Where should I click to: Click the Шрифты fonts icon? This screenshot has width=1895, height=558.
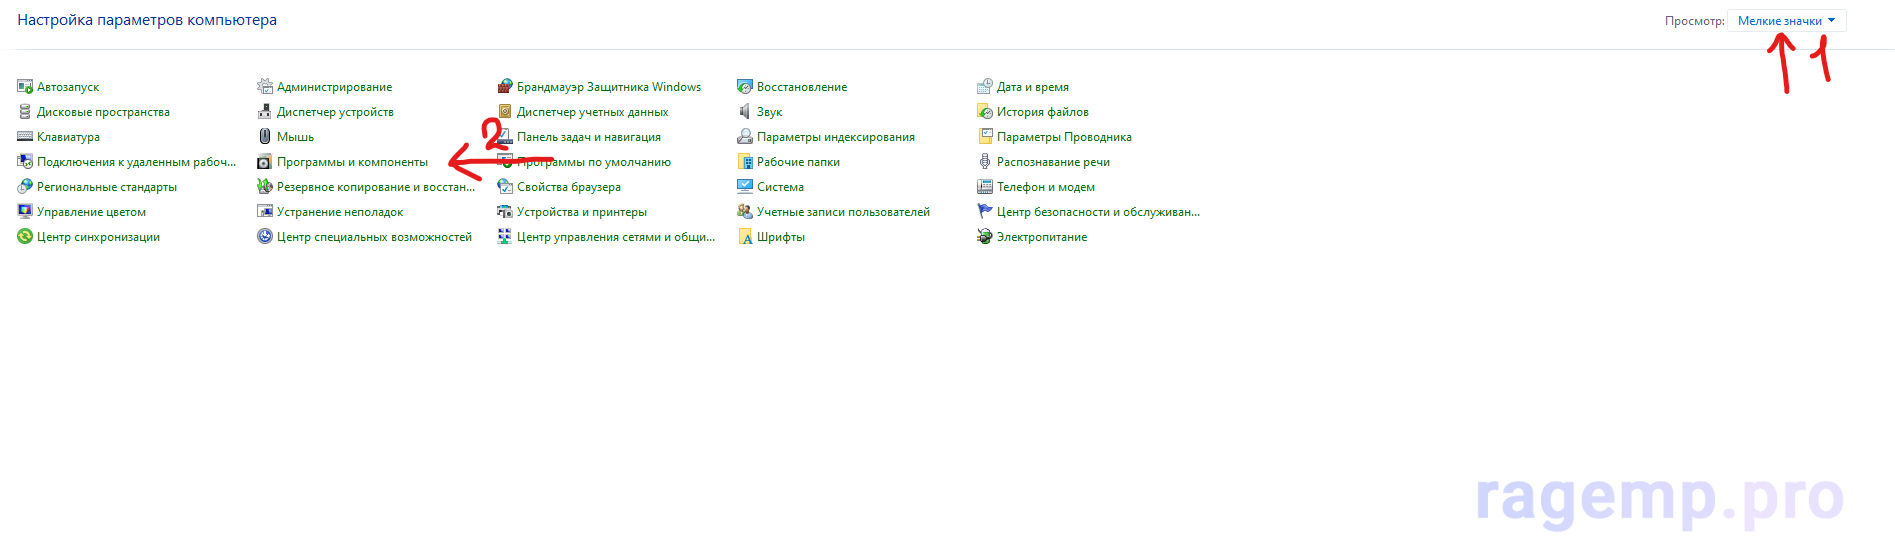coord(745,237)
